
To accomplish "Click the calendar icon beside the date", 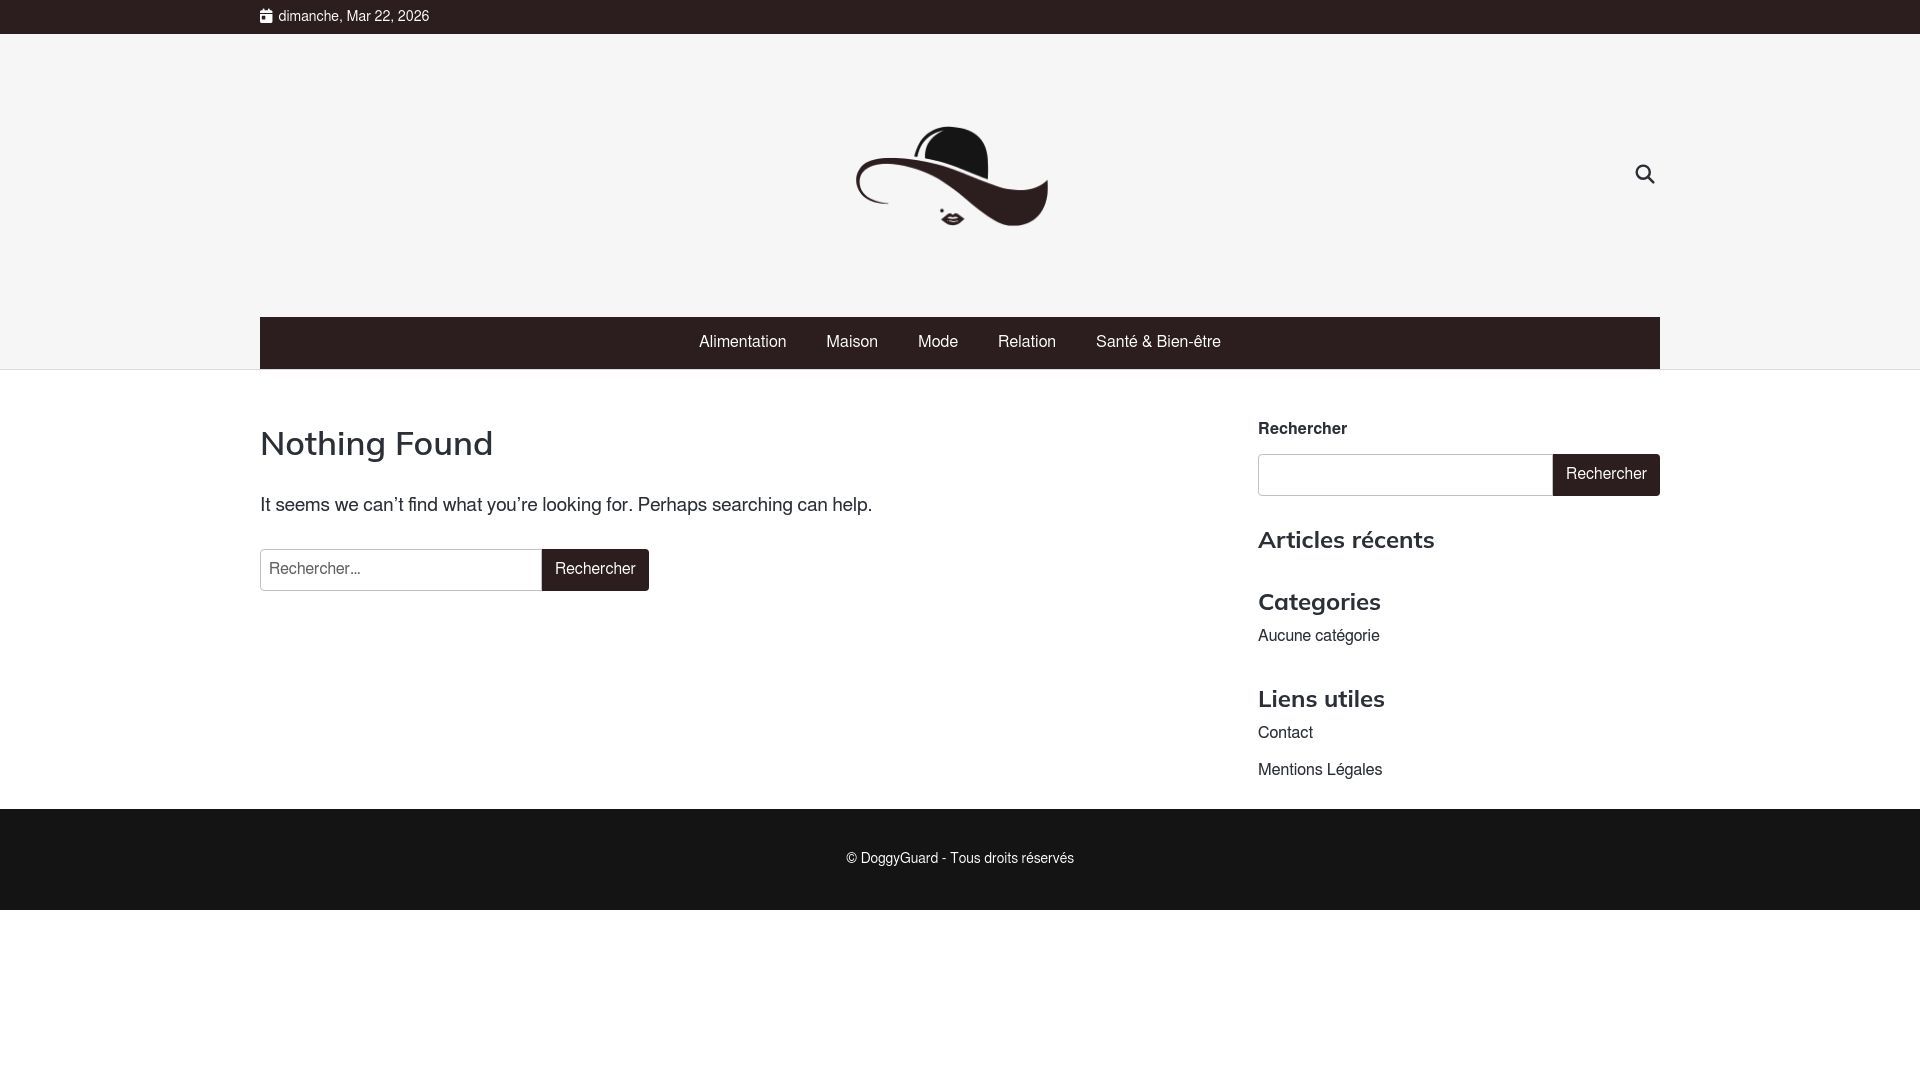I will 266,17.
